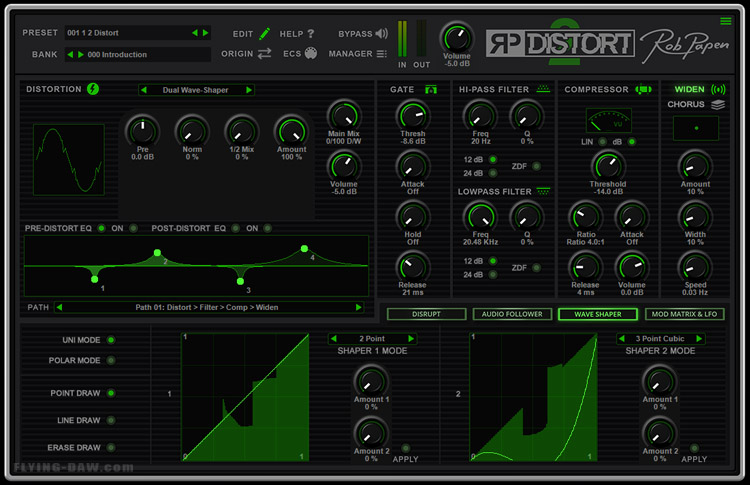This screenshot has width=750, height=485.
Task: Click Apply for Shaper 2
Action: 694,448
